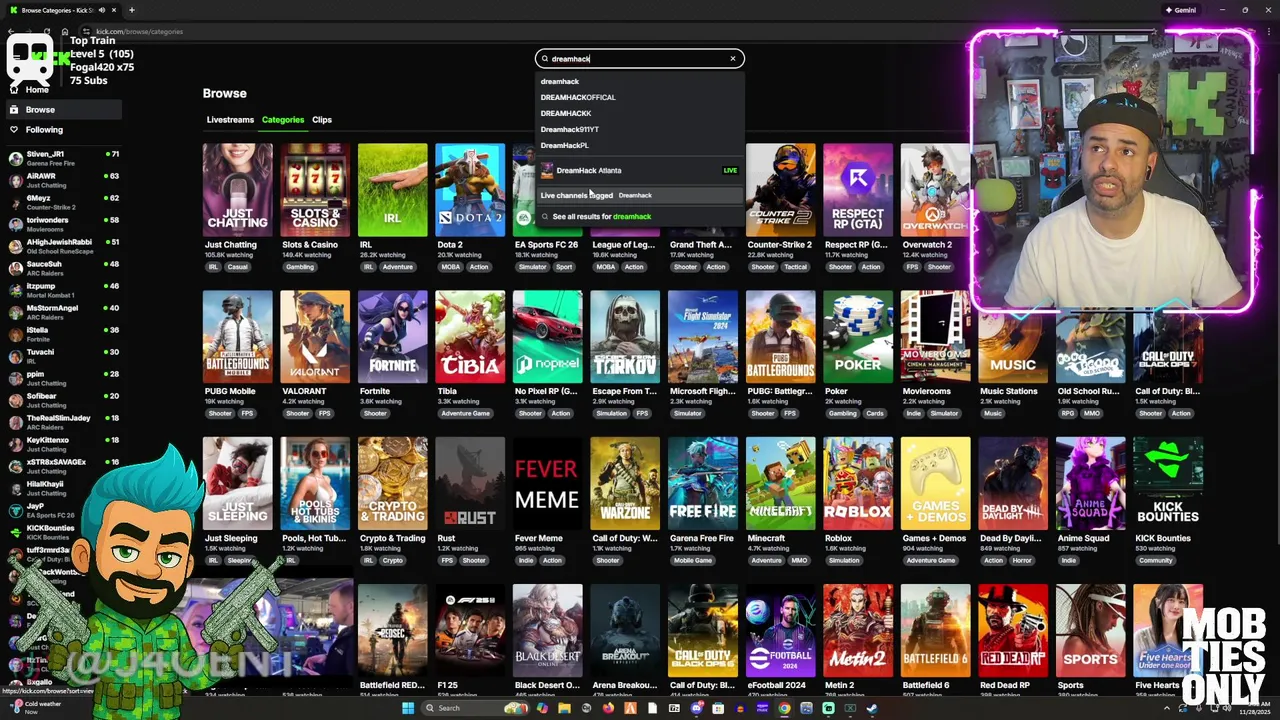
Task: Launch Firefox from the taskbar
Action: [x=608, y=708]
